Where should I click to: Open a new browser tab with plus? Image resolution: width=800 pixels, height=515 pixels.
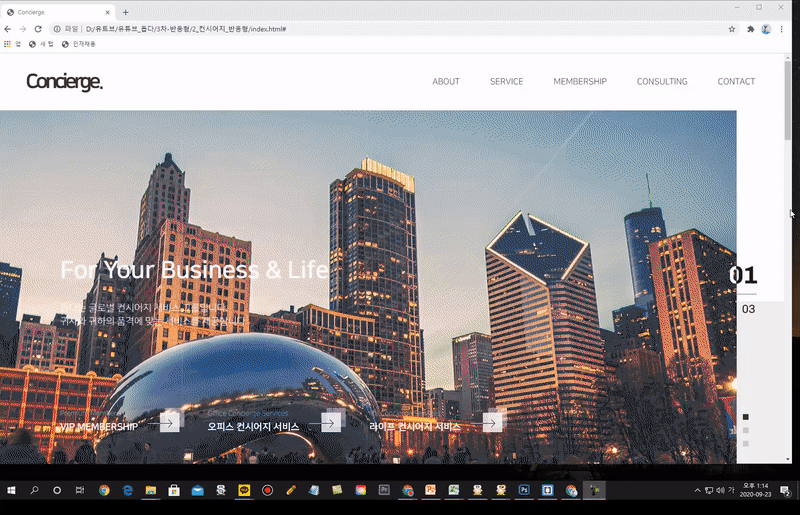(126, 12)
